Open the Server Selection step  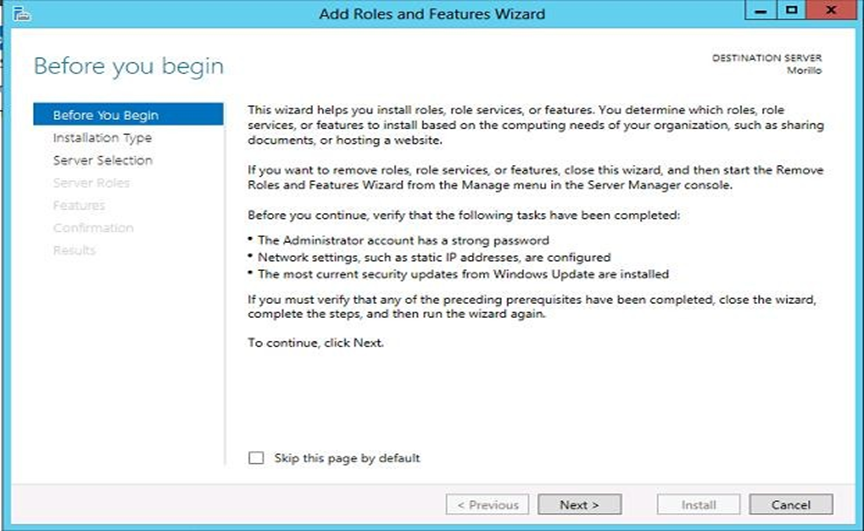pyautogui.click(x=102, y=160)
